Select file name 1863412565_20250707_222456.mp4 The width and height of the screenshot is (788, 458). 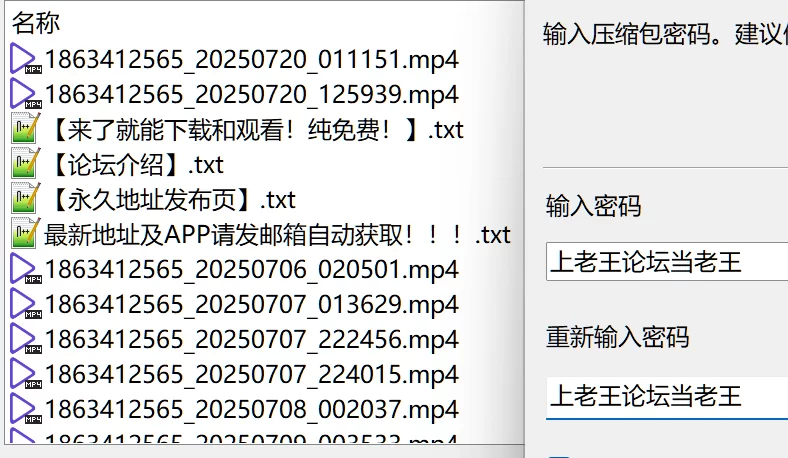pos(252,339)
